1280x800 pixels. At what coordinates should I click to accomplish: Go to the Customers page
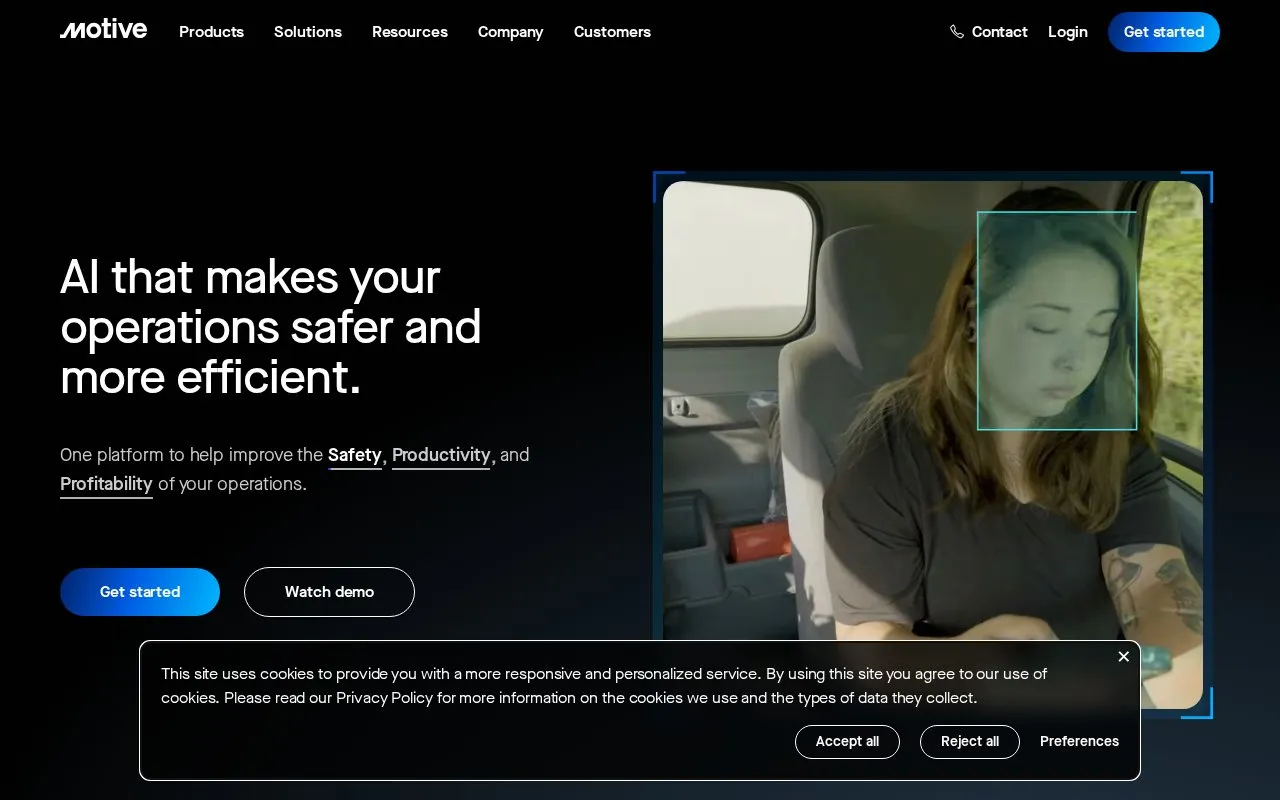pos(612,32)
